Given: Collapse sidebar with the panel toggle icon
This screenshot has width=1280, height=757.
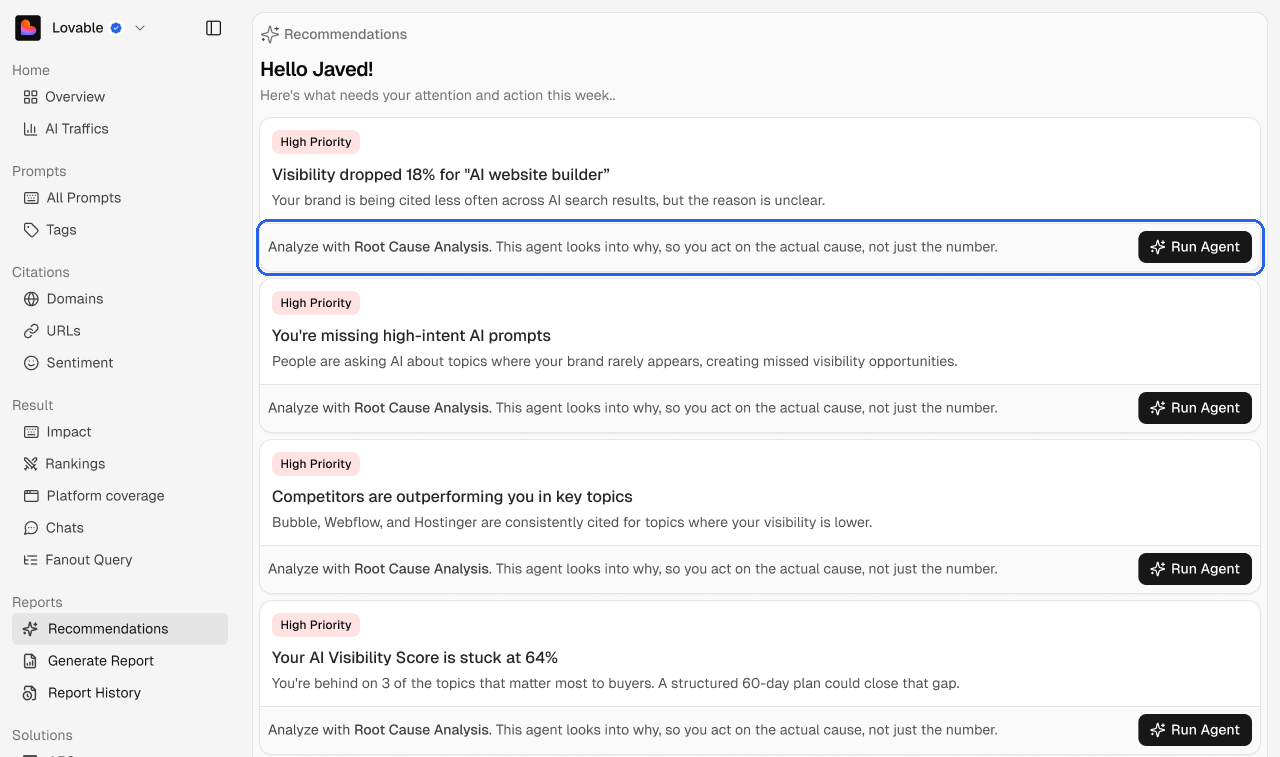Looking at the screenshot, I should 213,28.
